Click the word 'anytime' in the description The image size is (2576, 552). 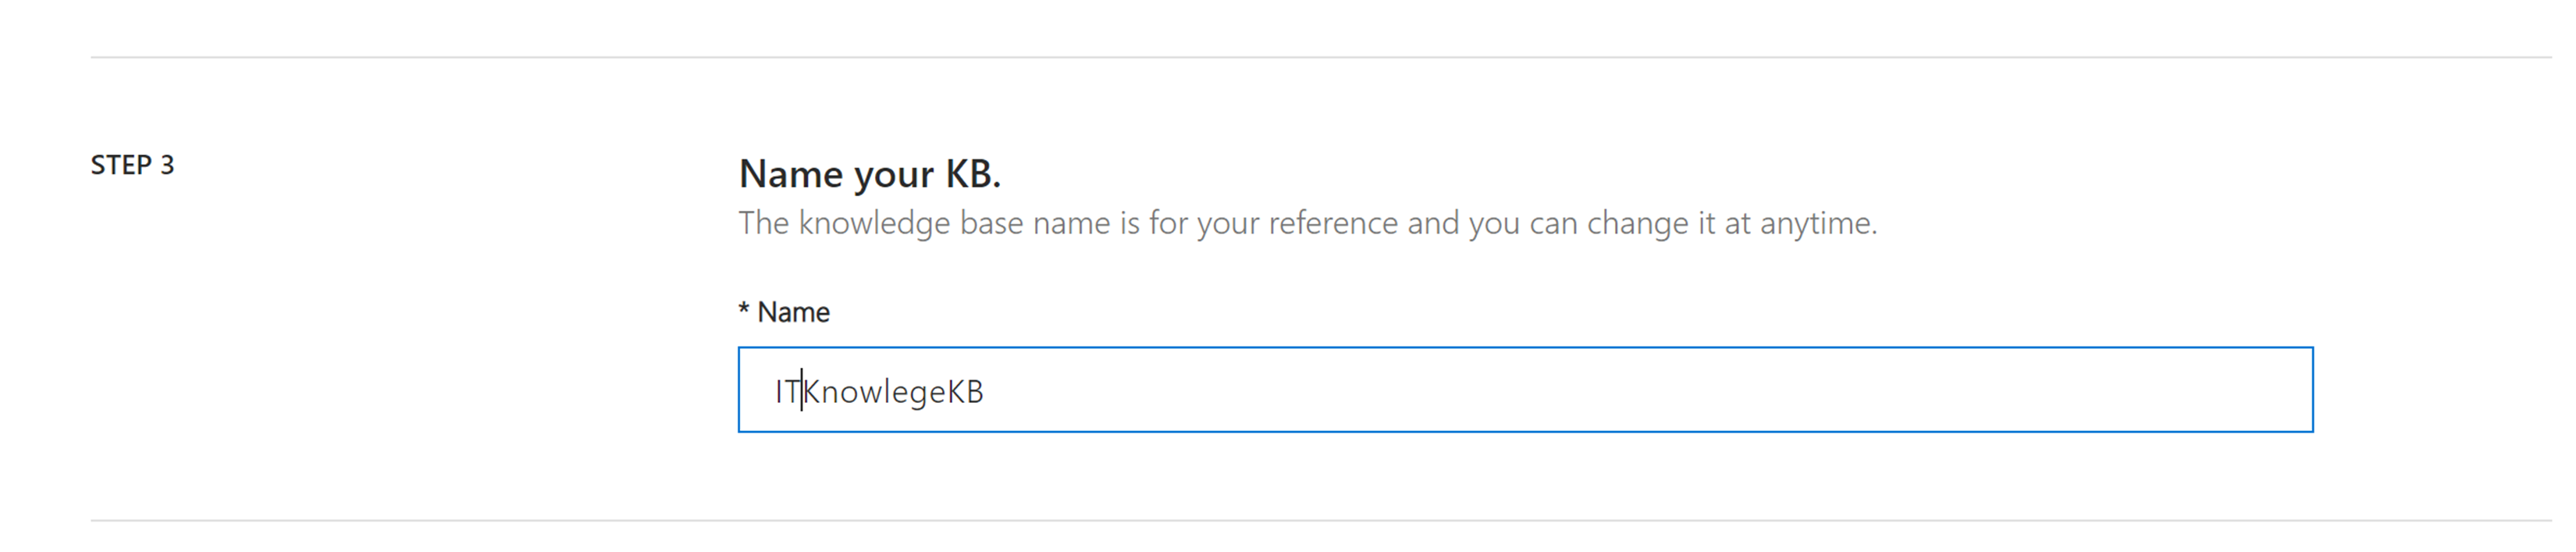click(1817, 223)
